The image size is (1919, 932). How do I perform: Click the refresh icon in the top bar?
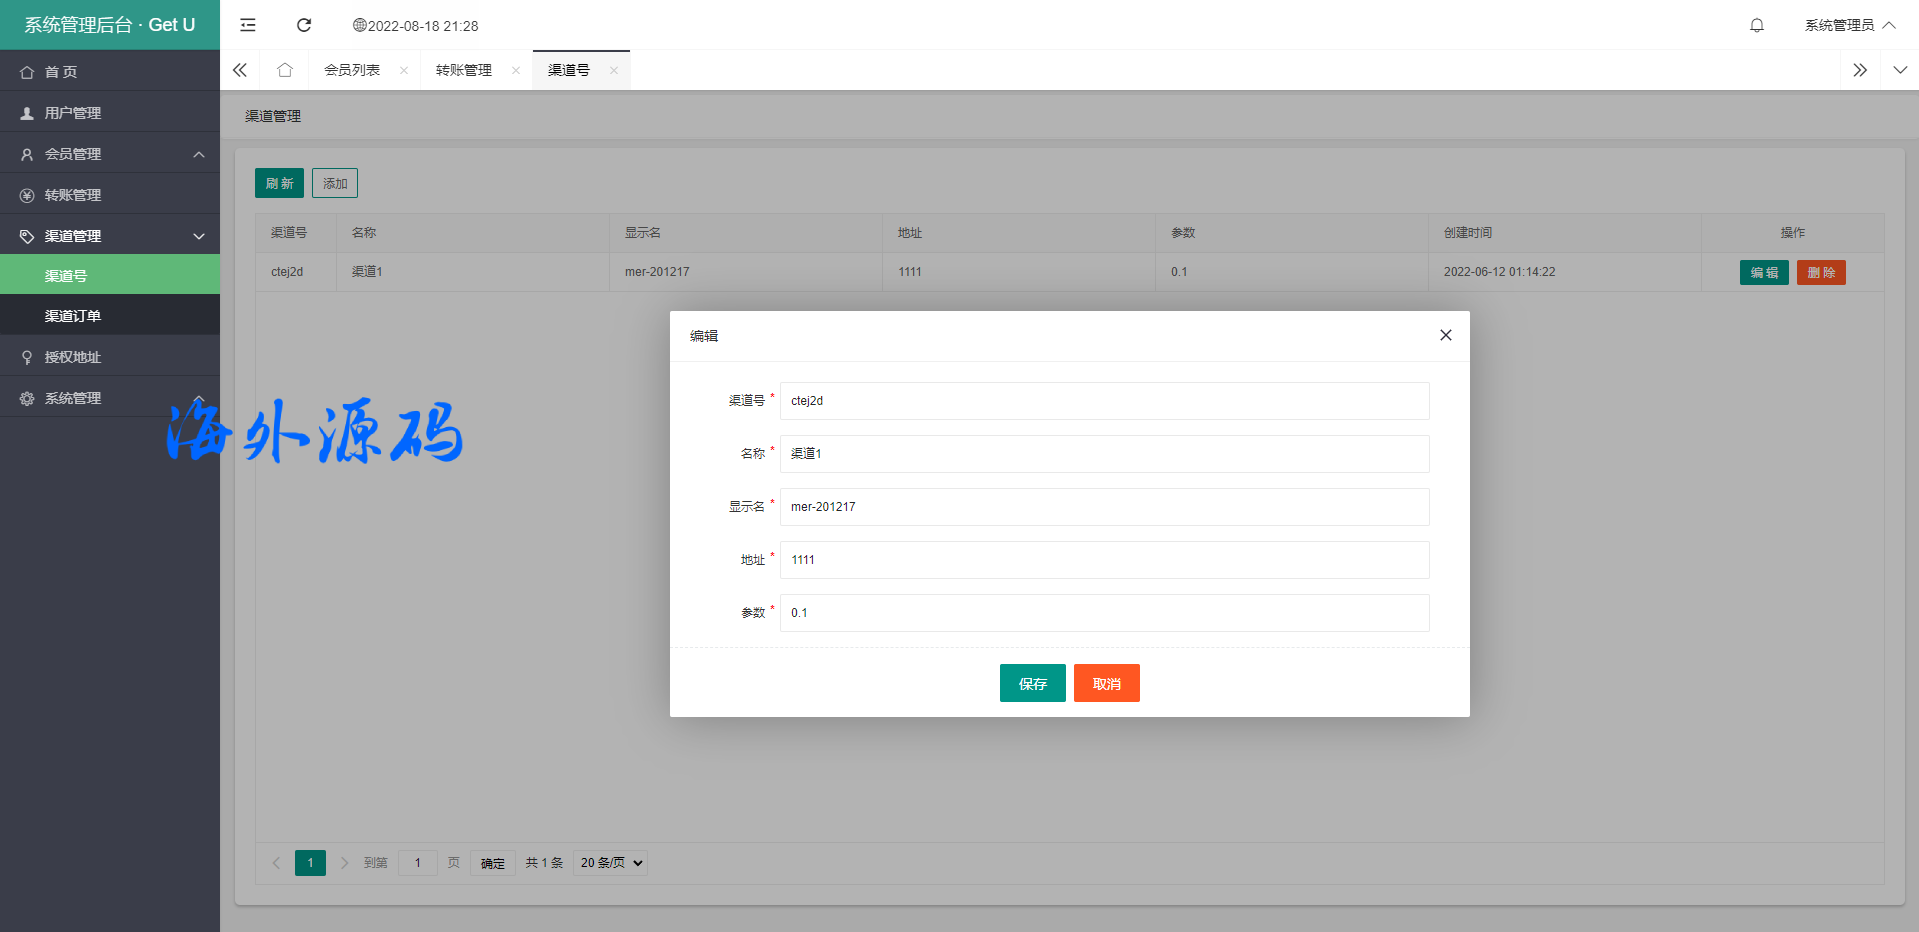click(x=304, y=25)
